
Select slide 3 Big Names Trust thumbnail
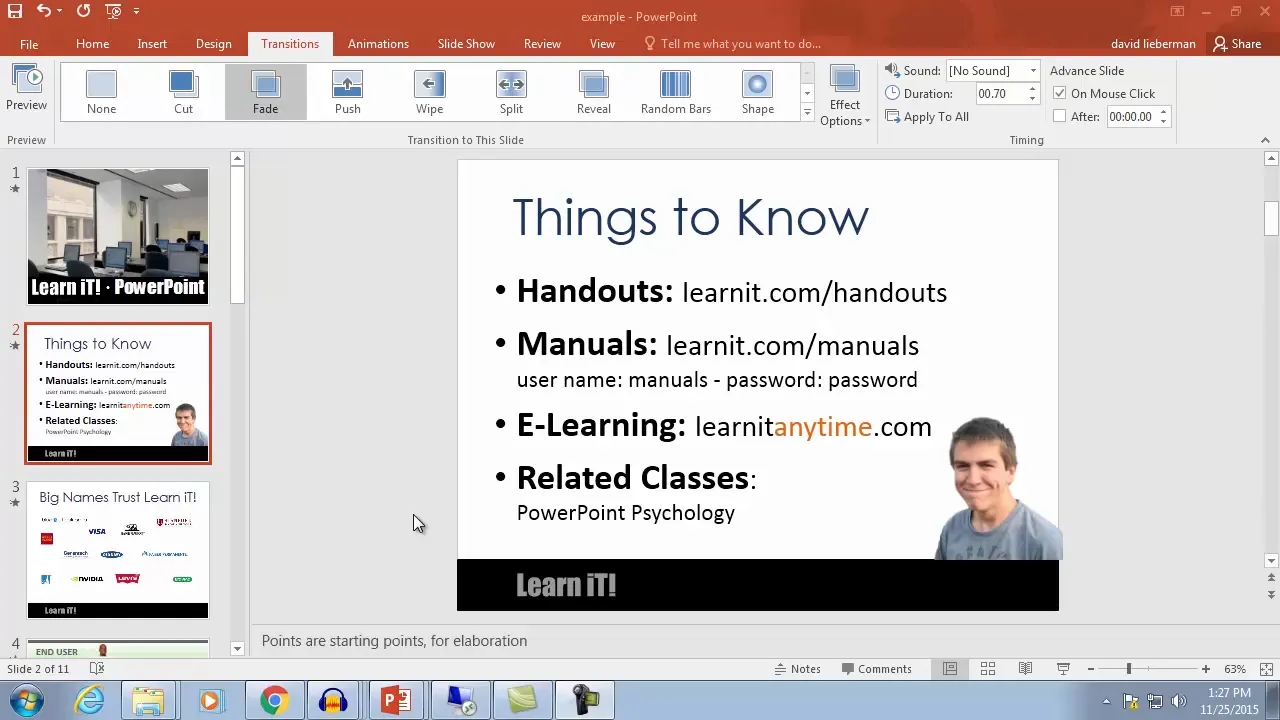(x=118, y=550)
